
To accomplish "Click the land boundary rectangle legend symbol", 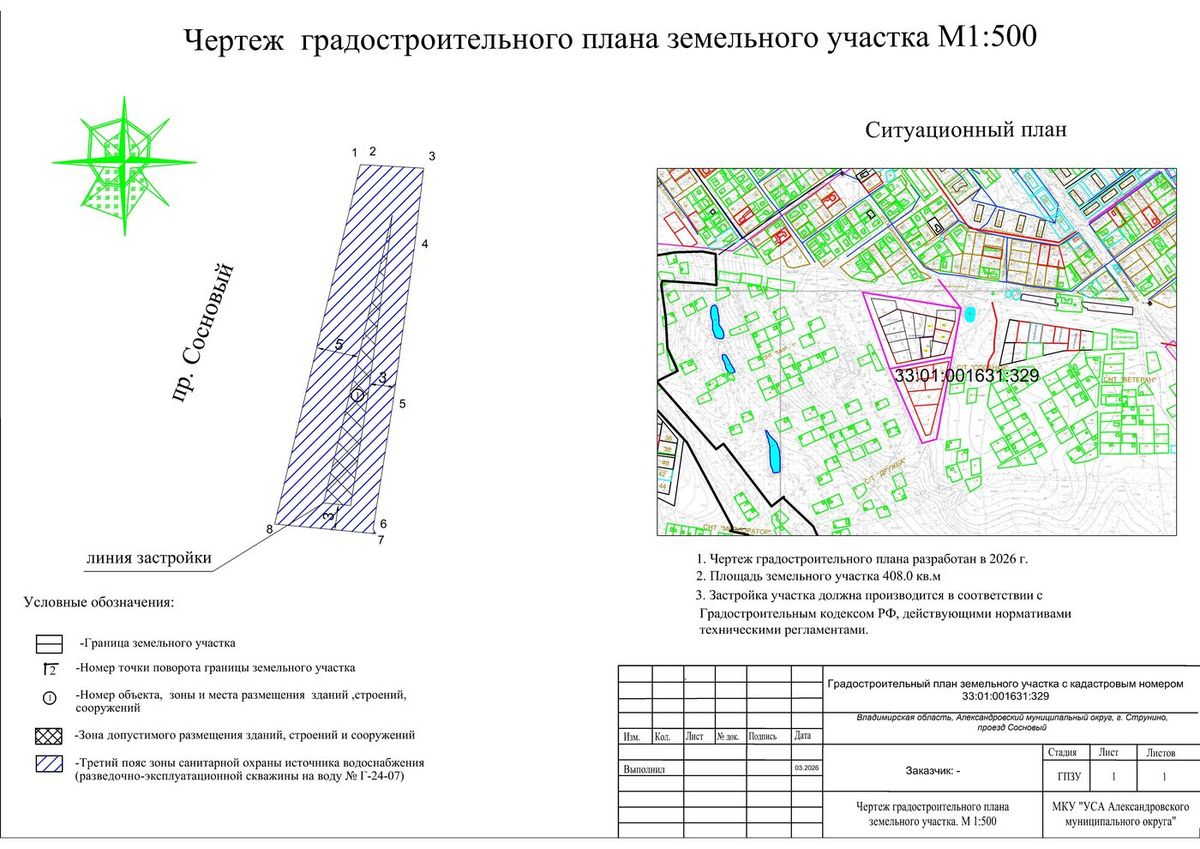I will pyautogui.click(x=51, y=643).
